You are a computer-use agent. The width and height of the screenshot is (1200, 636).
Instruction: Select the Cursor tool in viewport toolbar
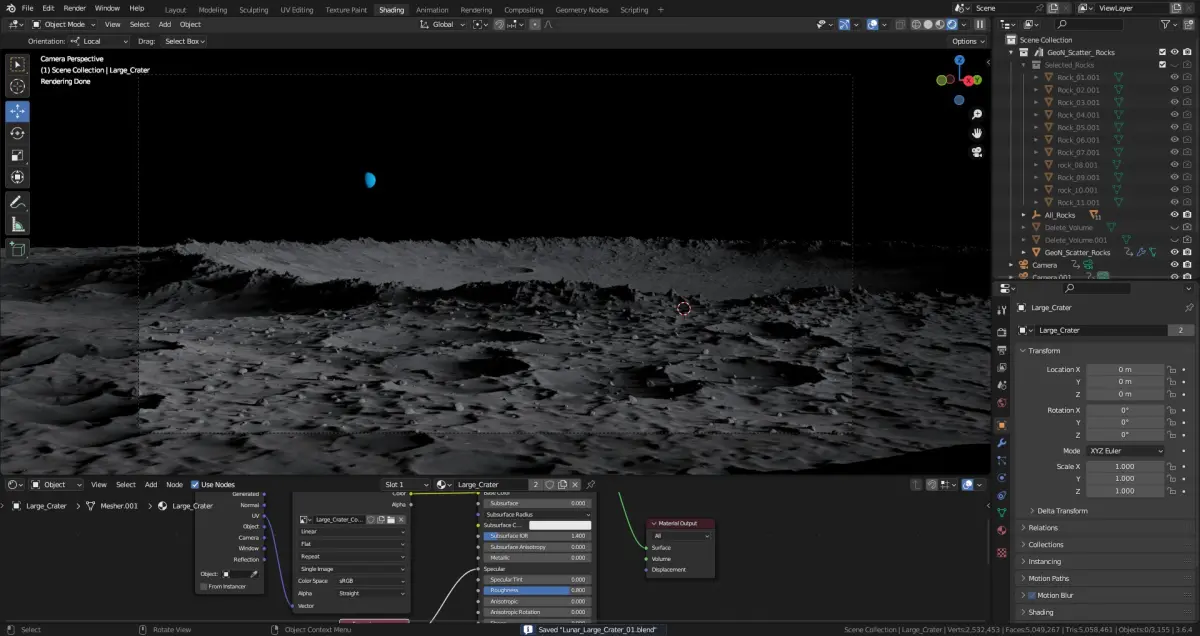click(x=17, y=87)
